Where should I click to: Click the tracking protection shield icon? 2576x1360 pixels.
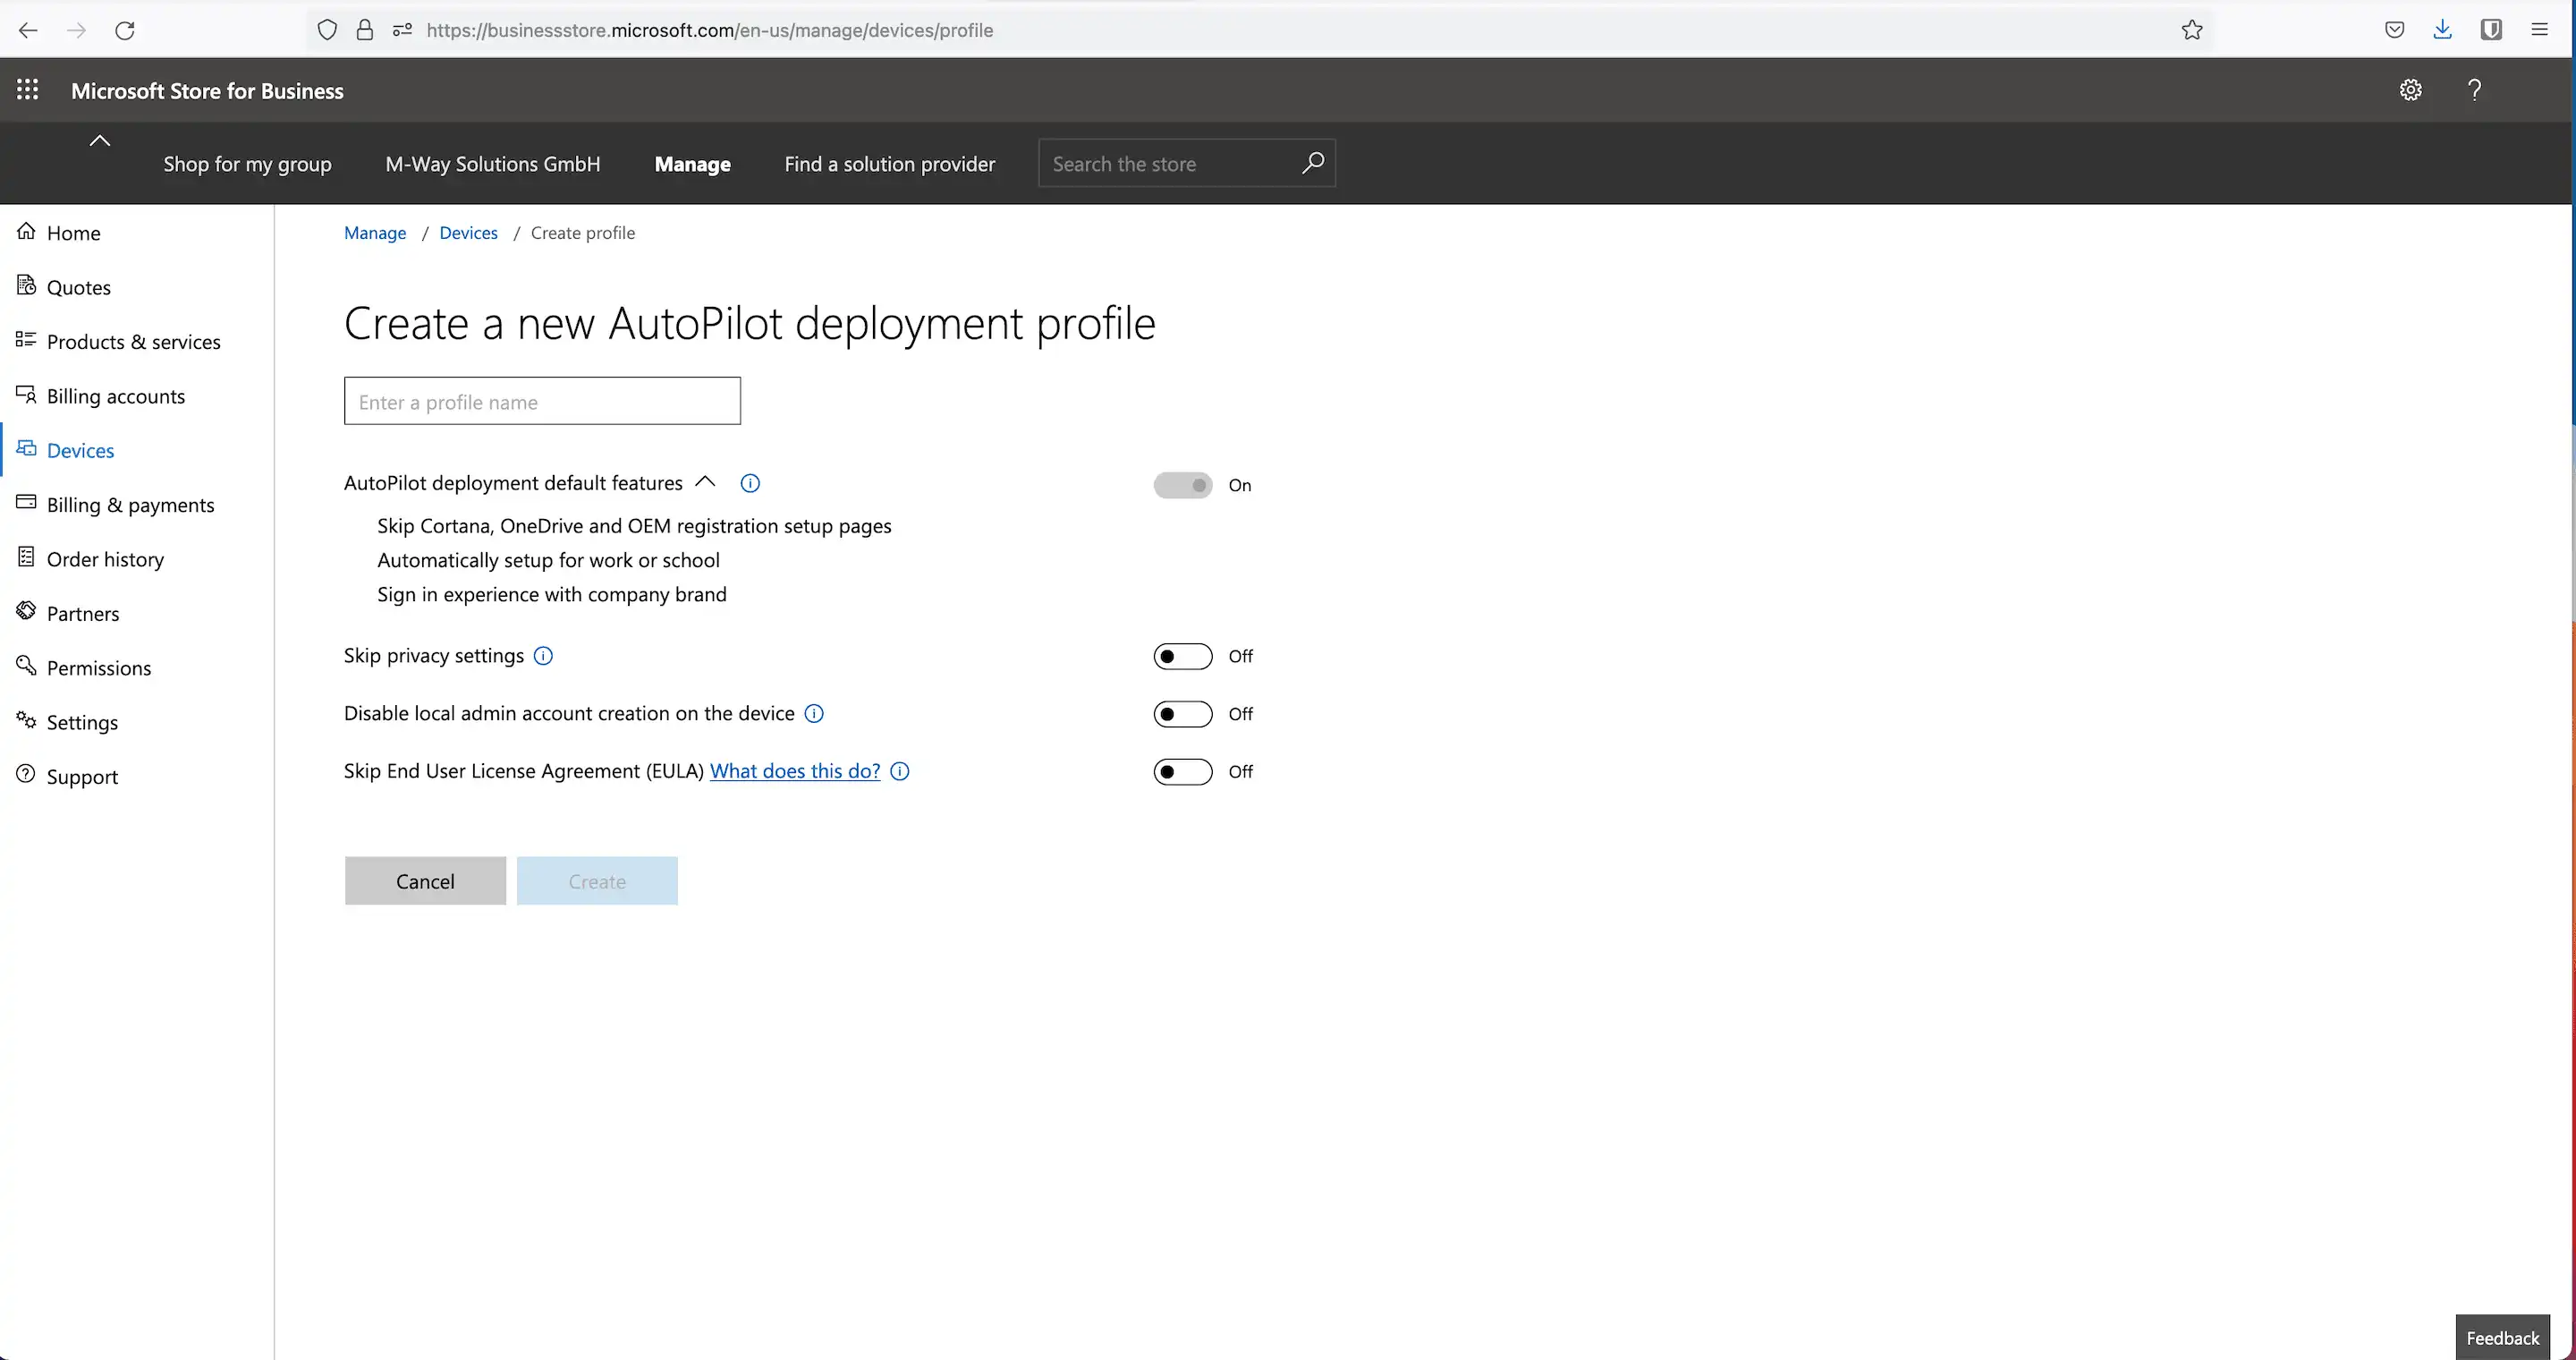(327, 30)
